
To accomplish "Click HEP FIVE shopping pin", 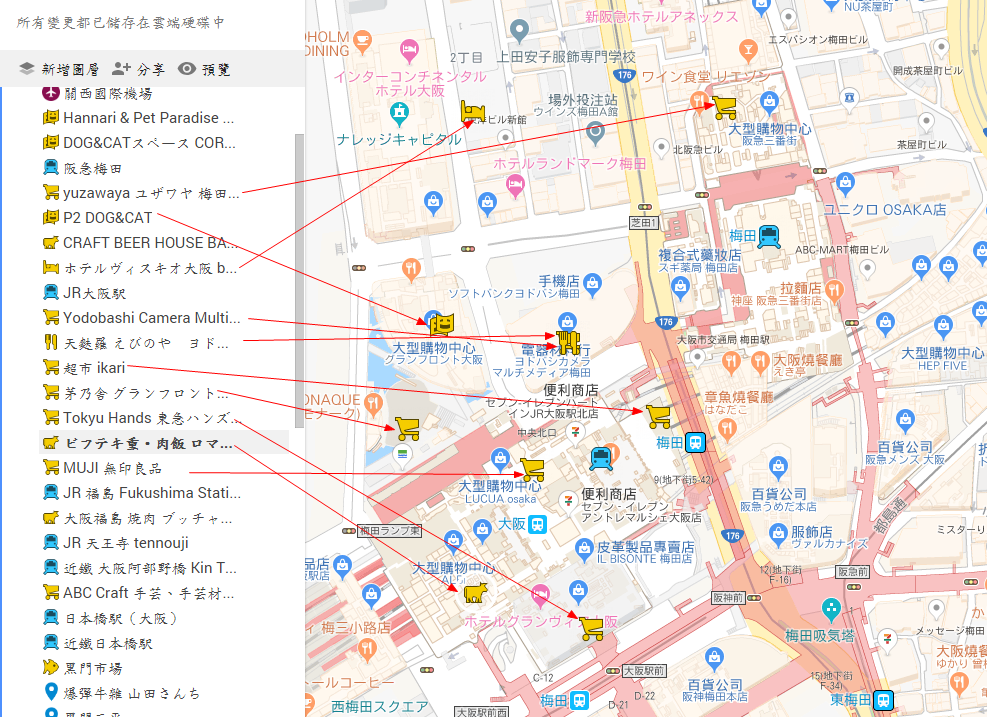I will tap(943, 326).
